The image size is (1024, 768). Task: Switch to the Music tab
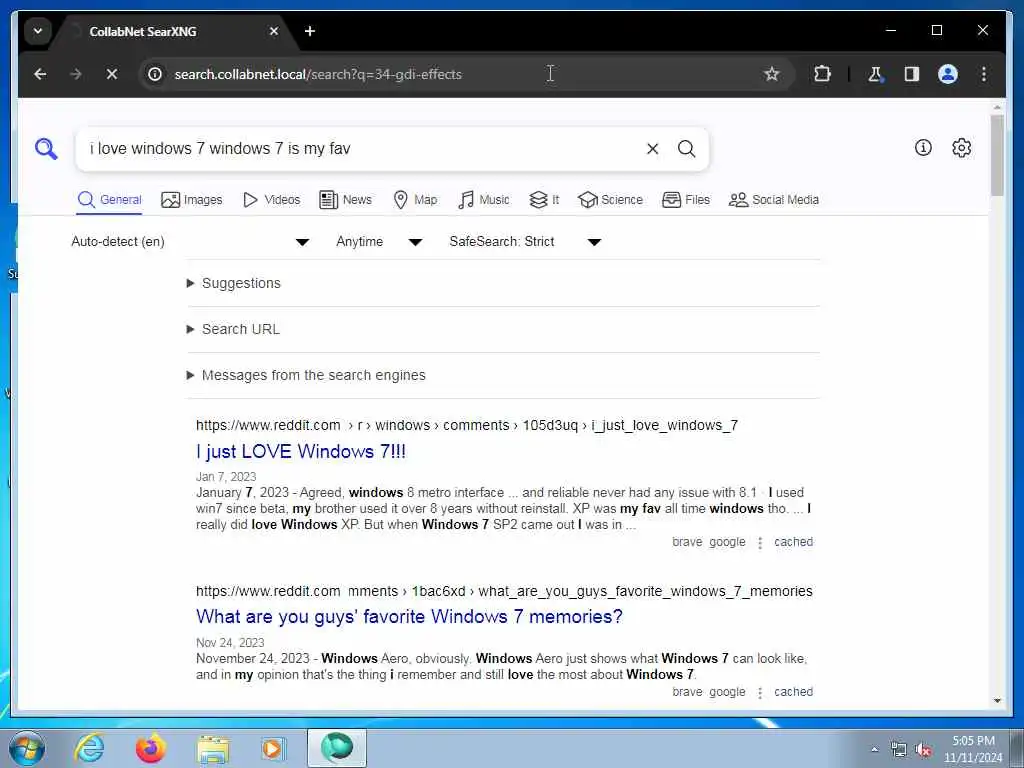484,200
